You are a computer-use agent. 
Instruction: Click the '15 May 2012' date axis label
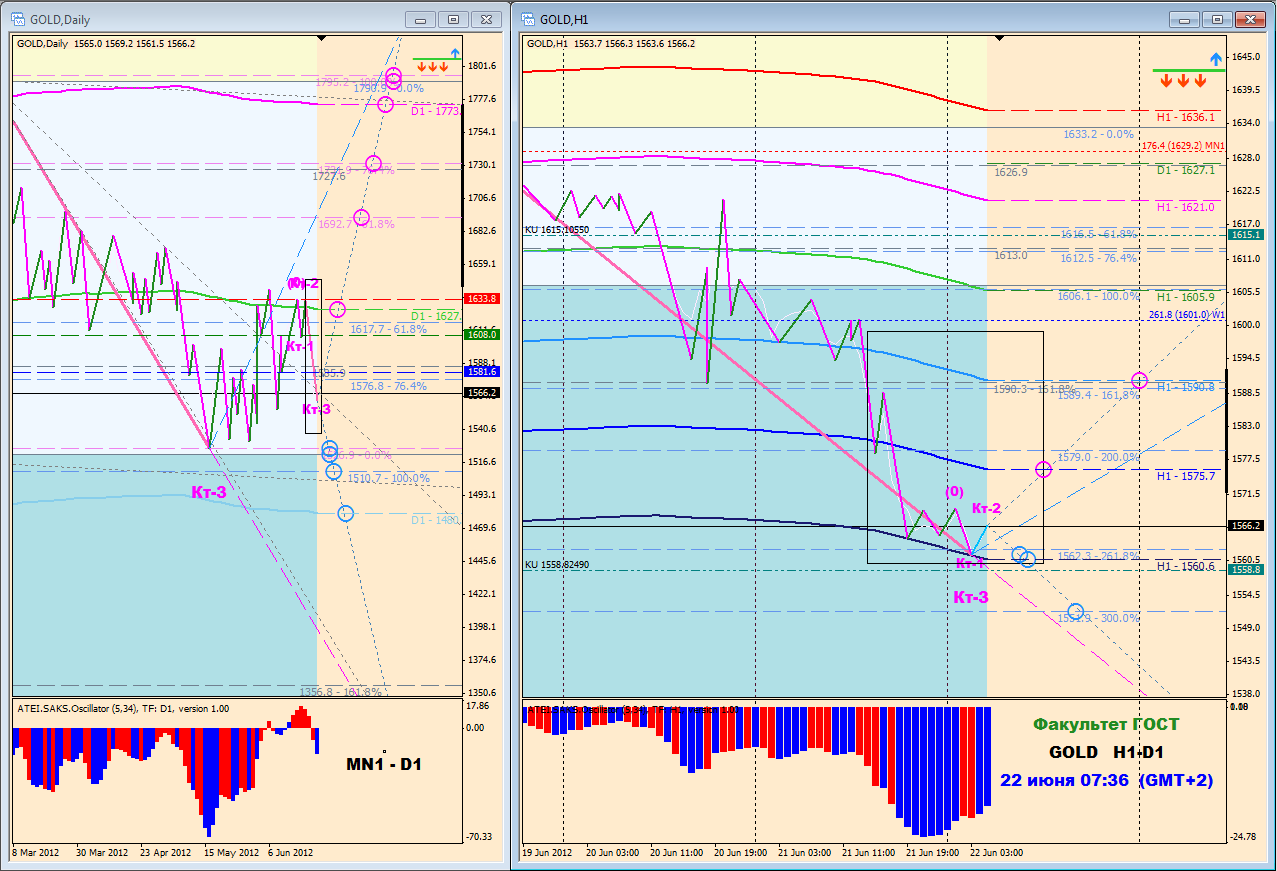click(x=232, y=853)
